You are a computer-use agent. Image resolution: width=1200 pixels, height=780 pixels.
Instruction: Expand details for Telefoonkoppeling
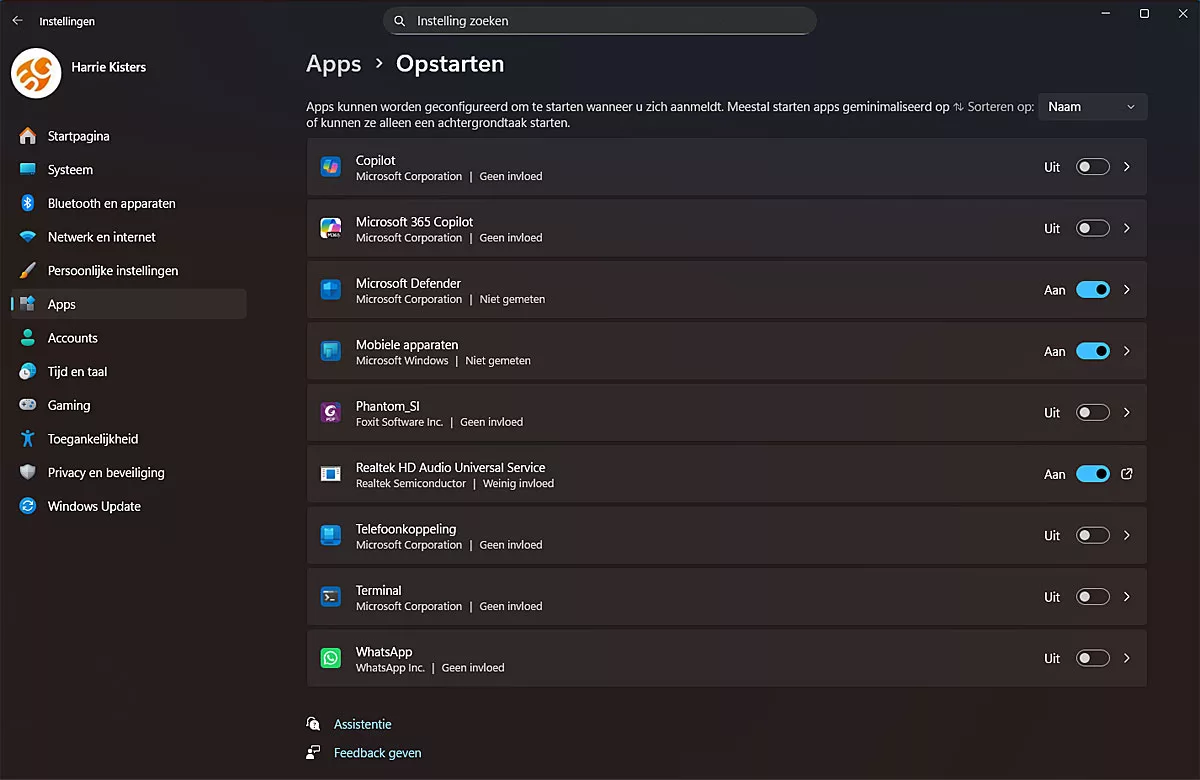tap(1127, 535)
